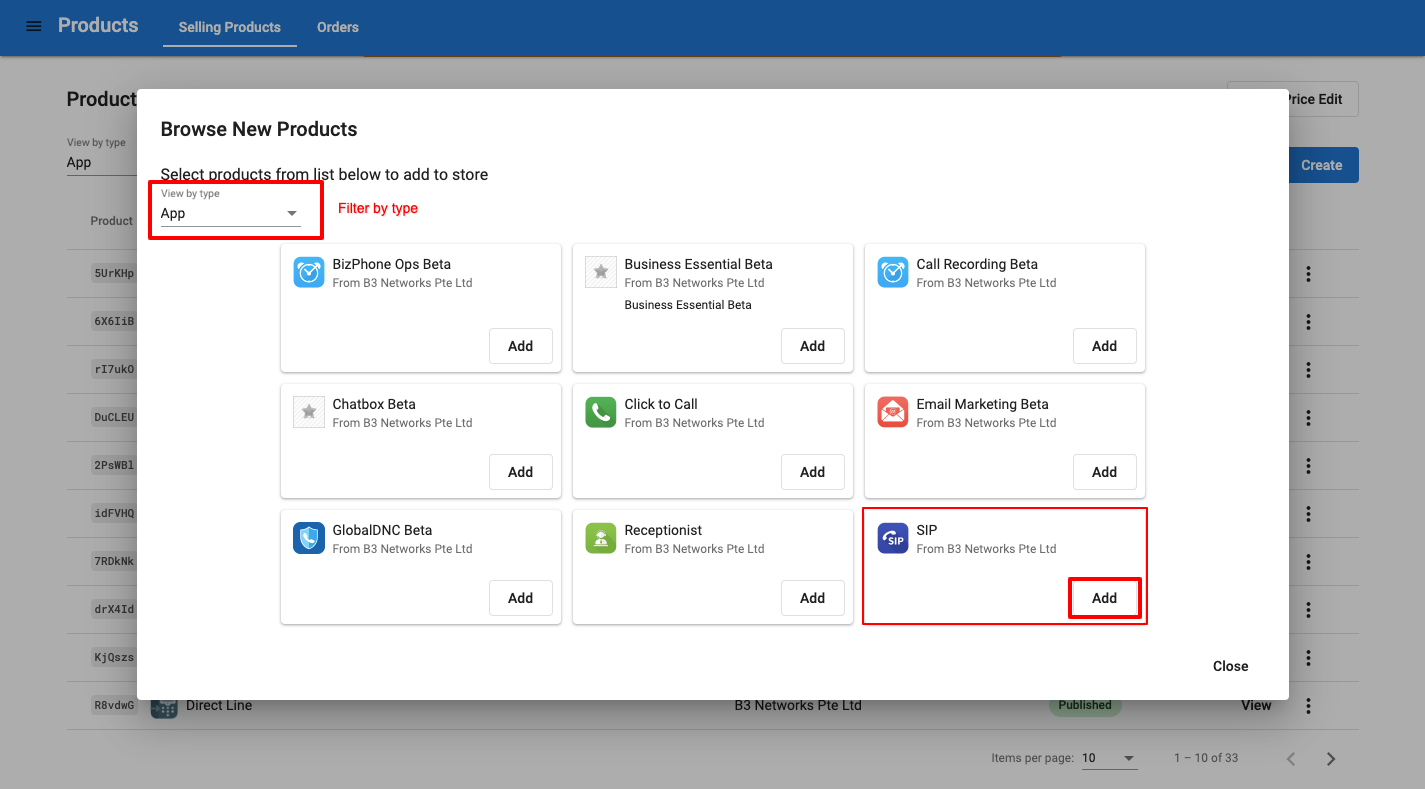This screenshot has height=789, width=1425.
Task: Add Email Marketing Beta to store
Action: pyautogui.click(x=1105, y=472)
